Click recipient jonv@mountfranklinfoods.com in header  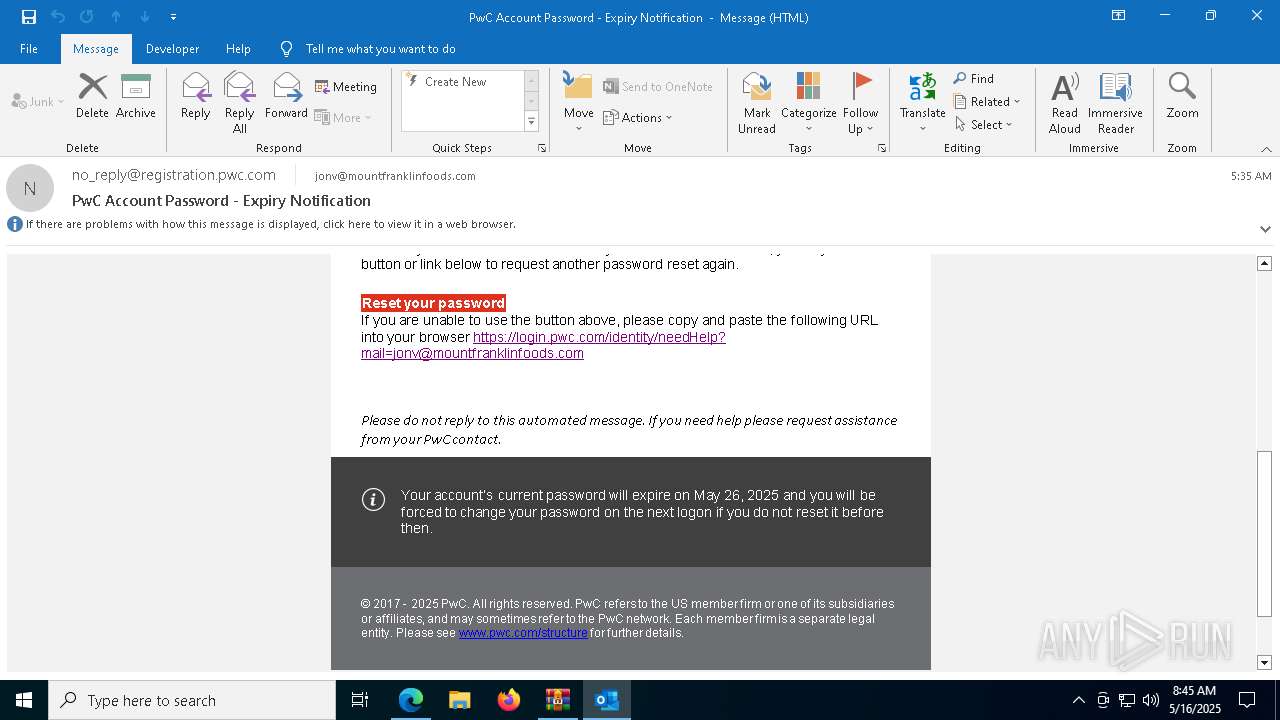tap(395, 176)
